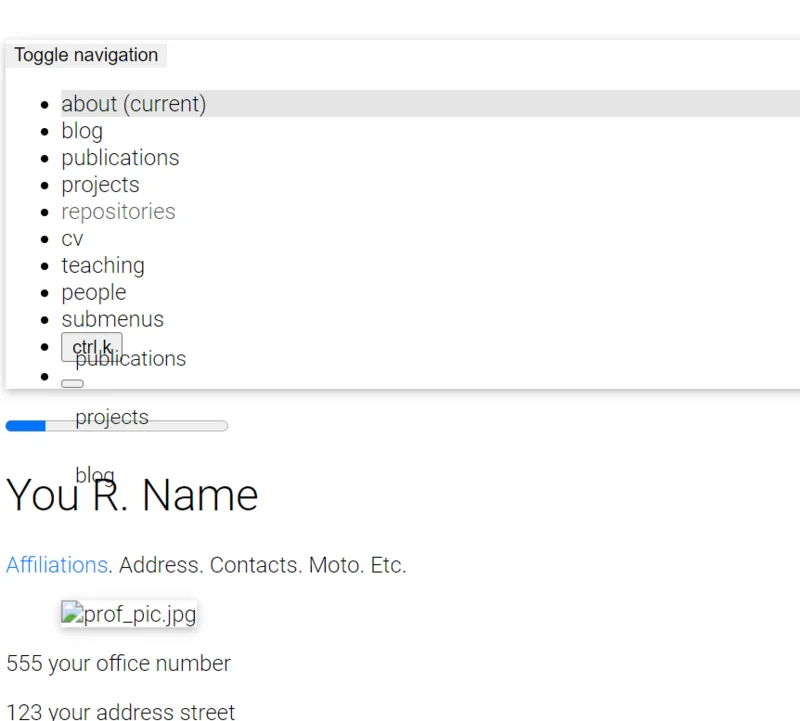Go to blog in the bulleted nav list
Viewport: 800px width, 721px height.
point(82,131)
